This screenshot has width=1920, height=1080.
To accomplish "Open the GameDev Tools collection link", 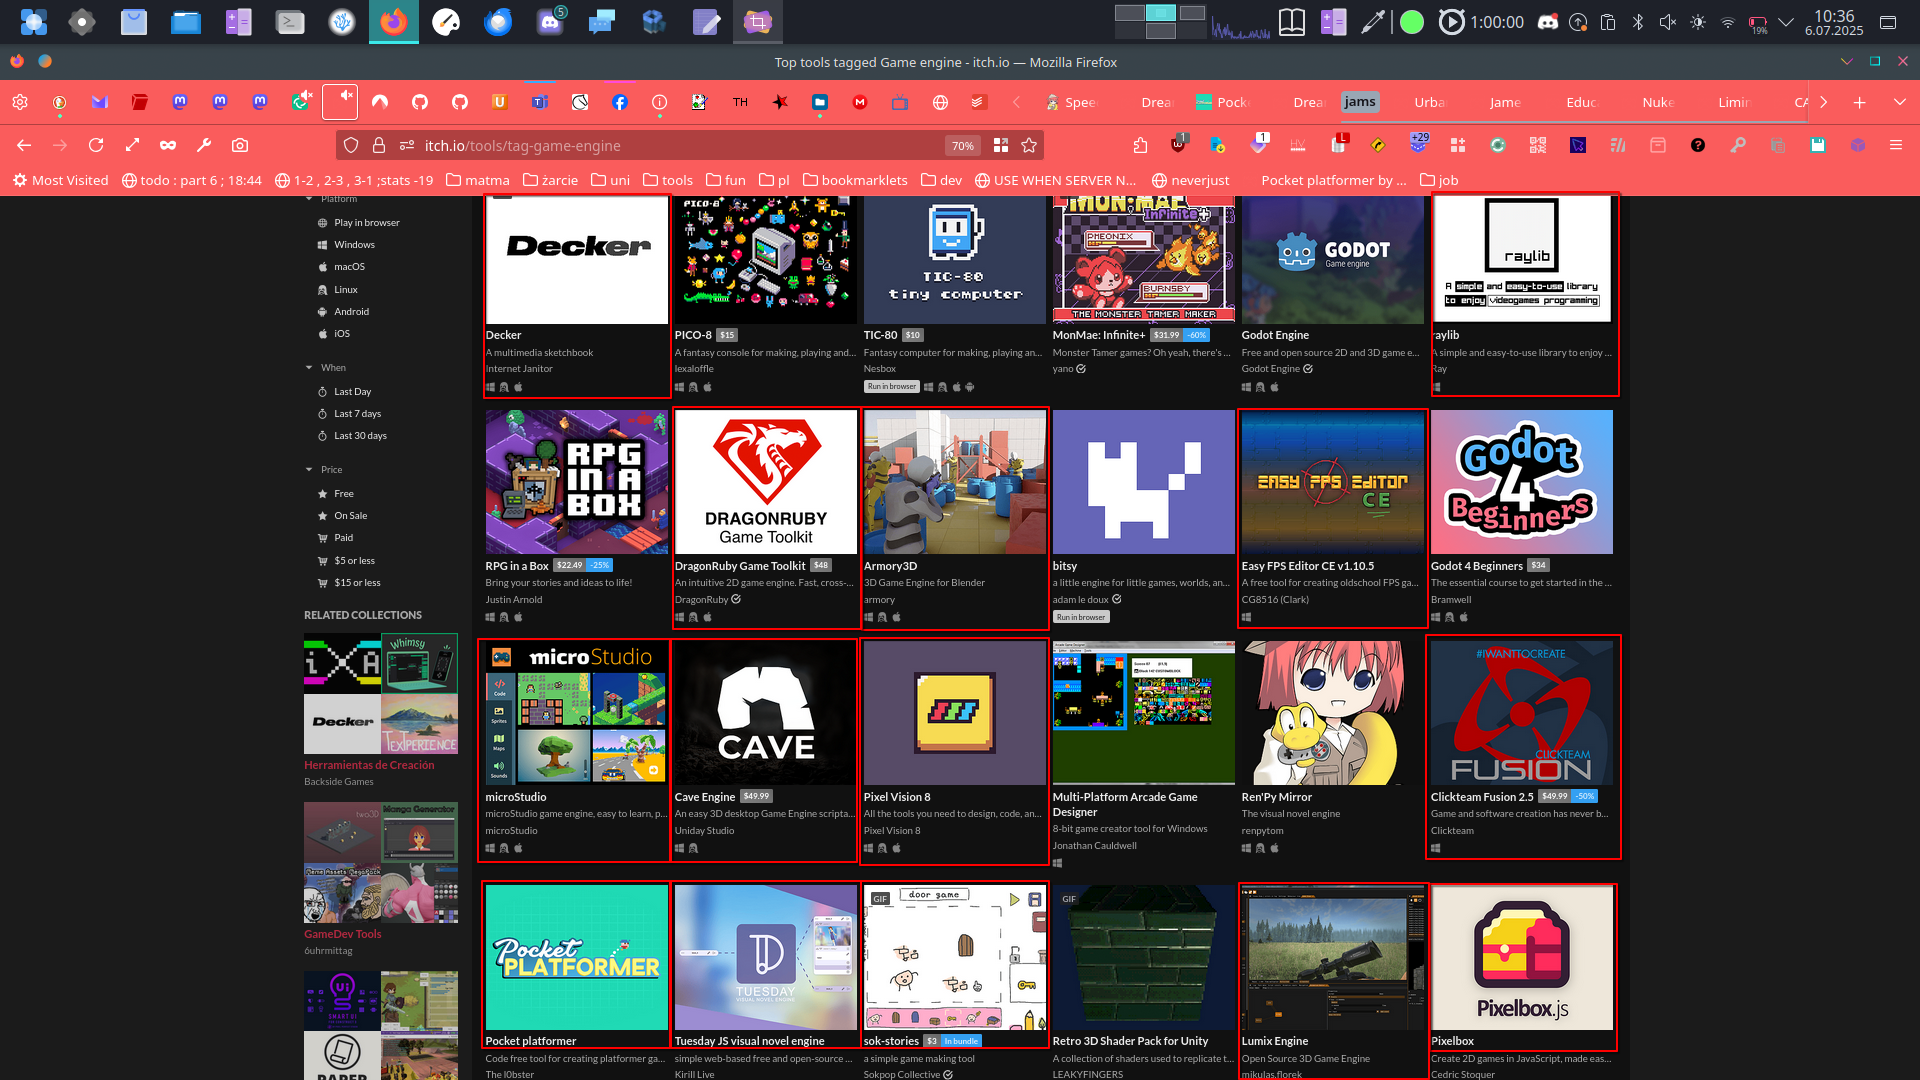I will 343,934.
